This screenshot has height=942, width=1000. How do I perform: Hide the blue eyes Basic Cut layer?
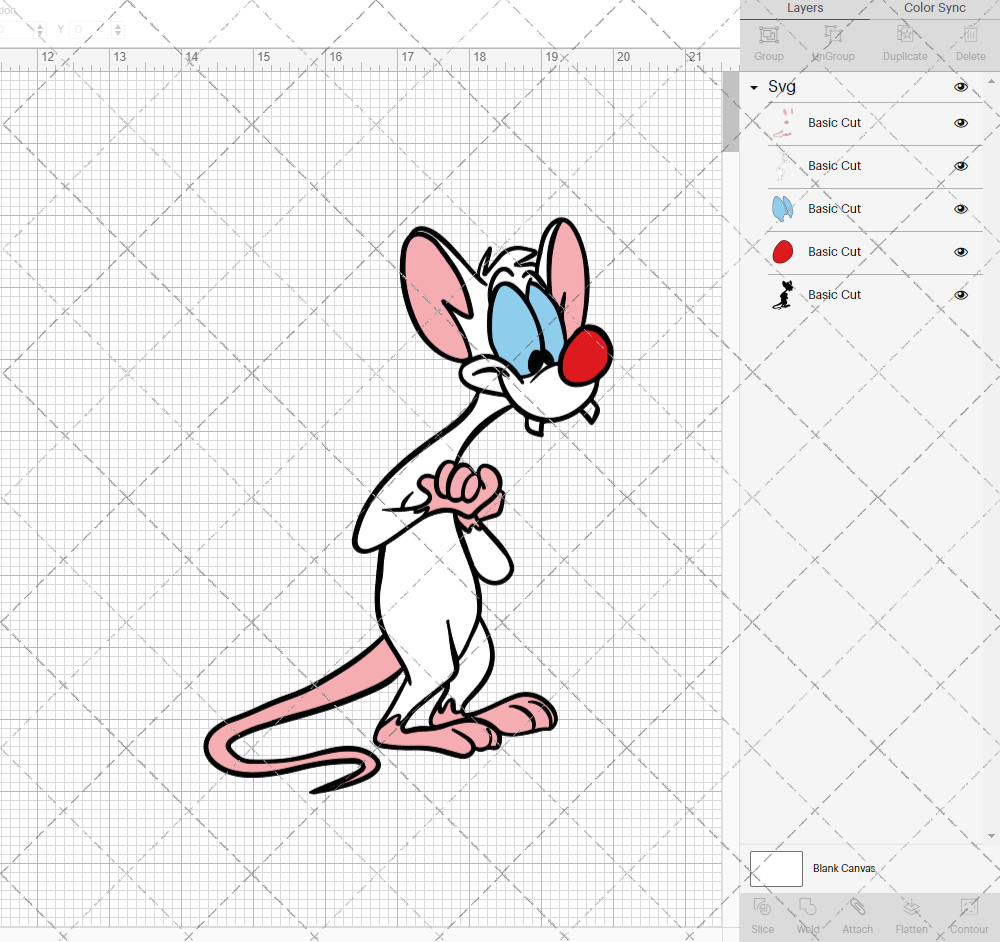[x=960, y=209]
